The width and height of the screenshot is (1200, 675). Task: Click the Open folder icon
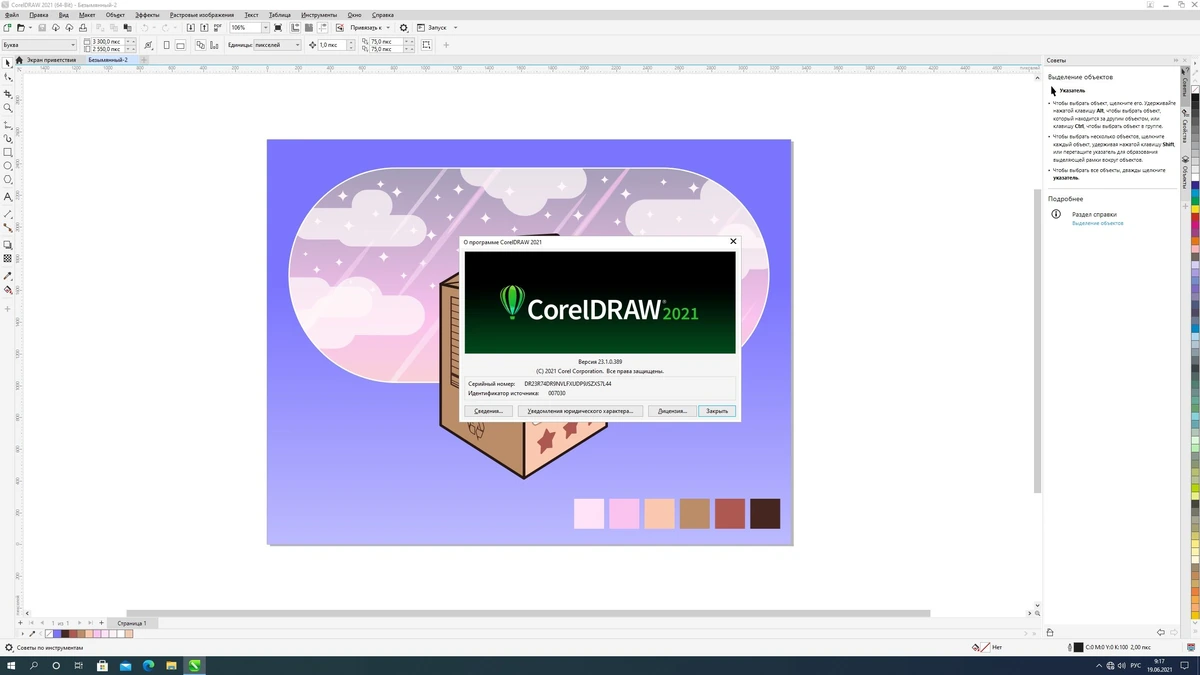[20, 27]
